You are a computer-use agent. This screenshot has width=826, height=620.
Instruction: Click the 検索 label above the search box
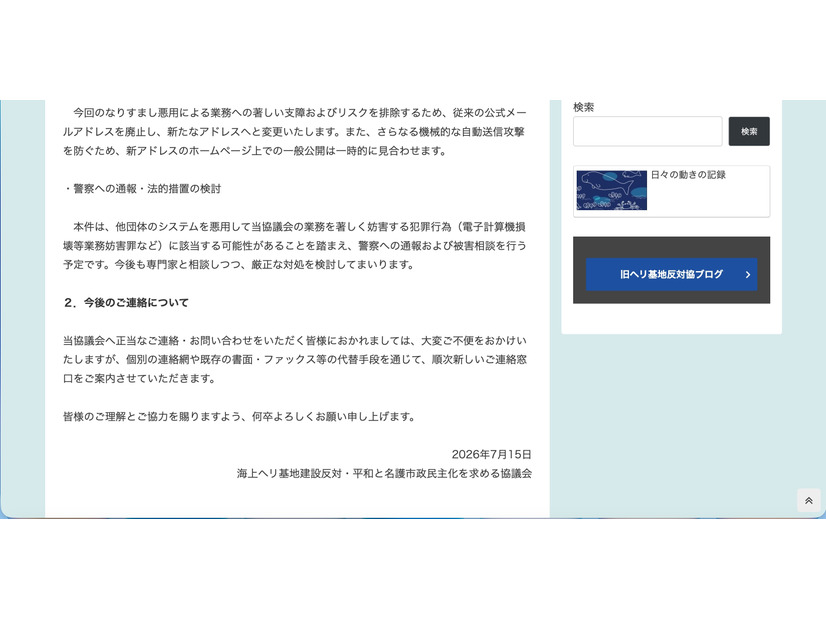click(x=583, y=107)
